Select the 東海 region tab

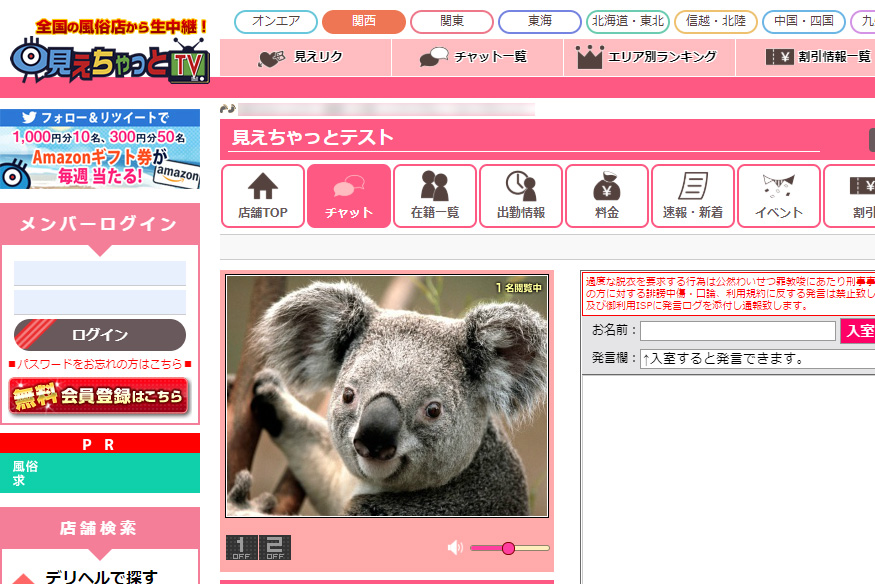(x=540, y=21)
